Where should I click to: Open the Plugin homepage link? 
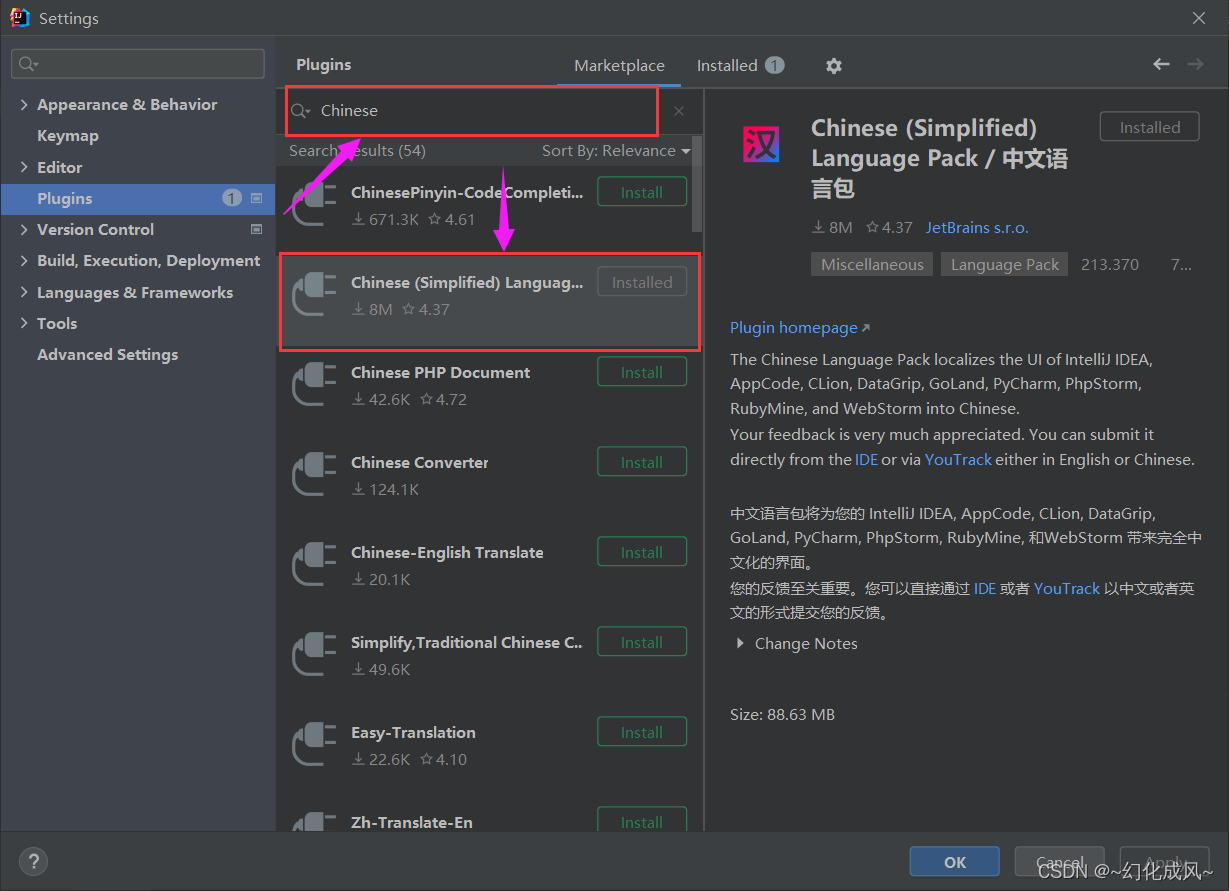point(800,328)
